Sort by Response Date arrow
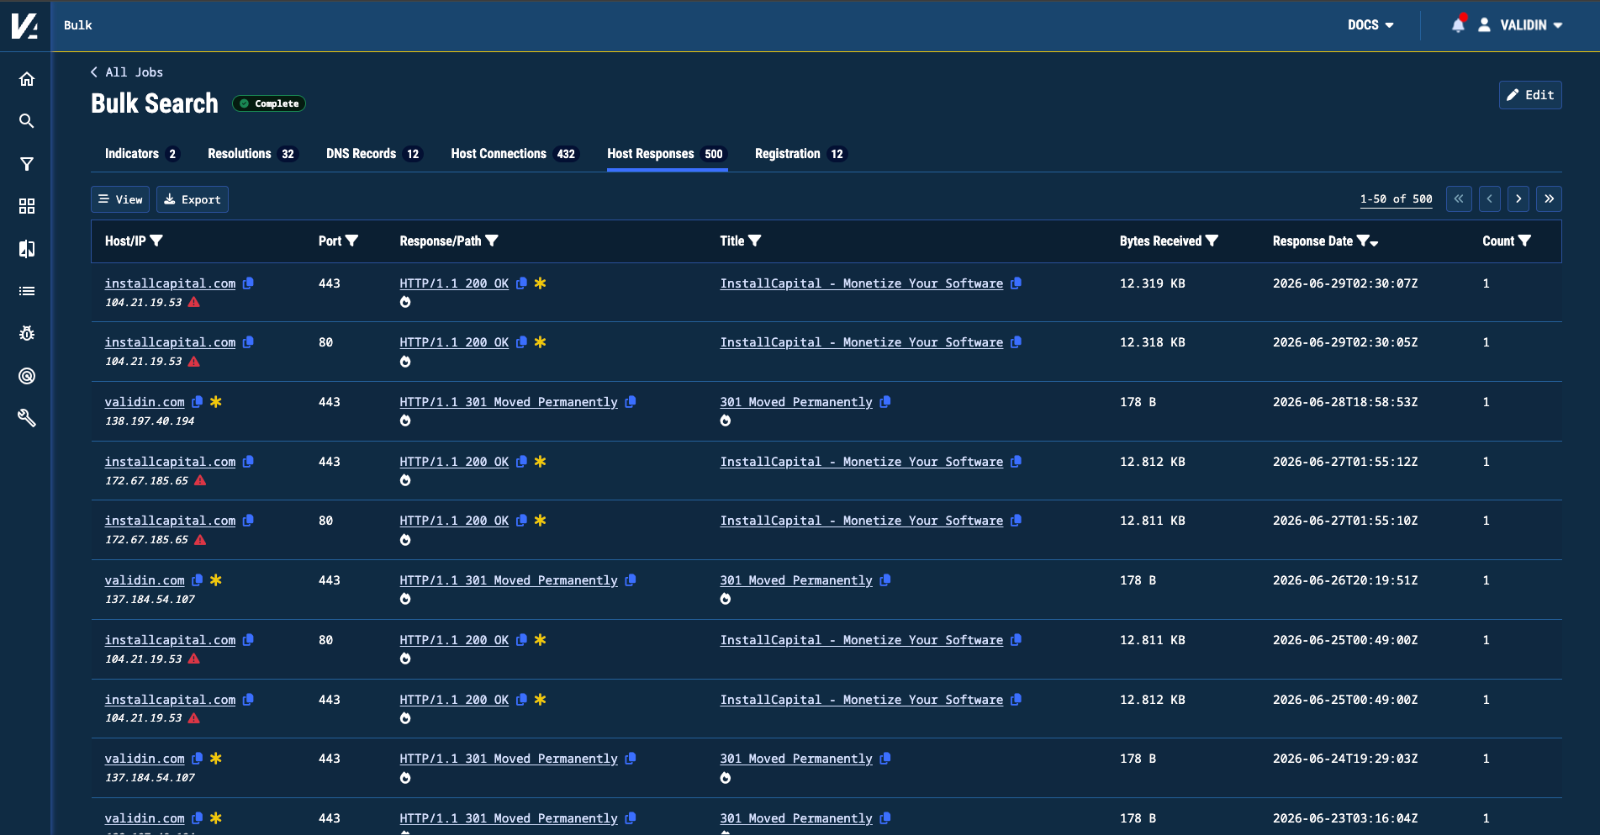This screenshot has width=1600, height=835. tap(1375, 243)
